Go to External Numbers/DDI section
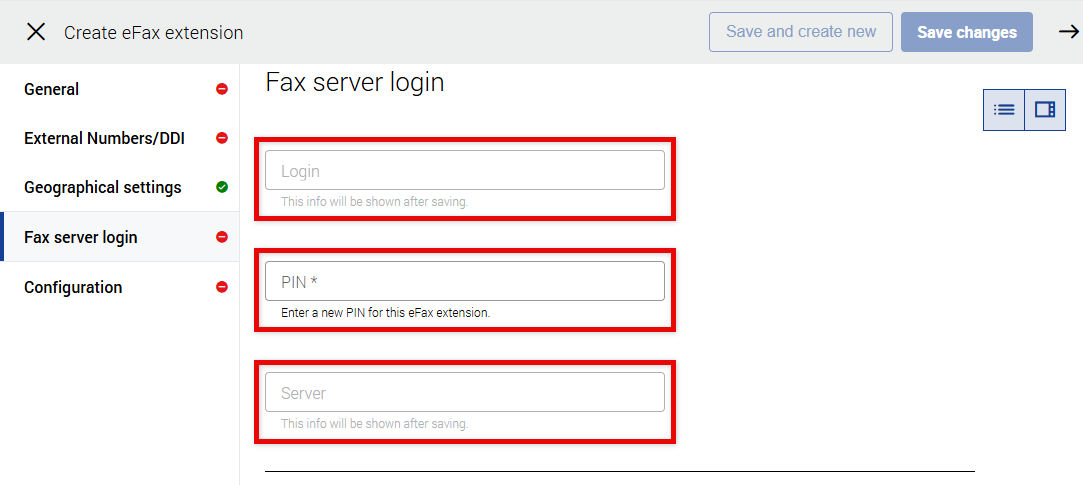Screen dimensions: 1083x485 [104, 138]
